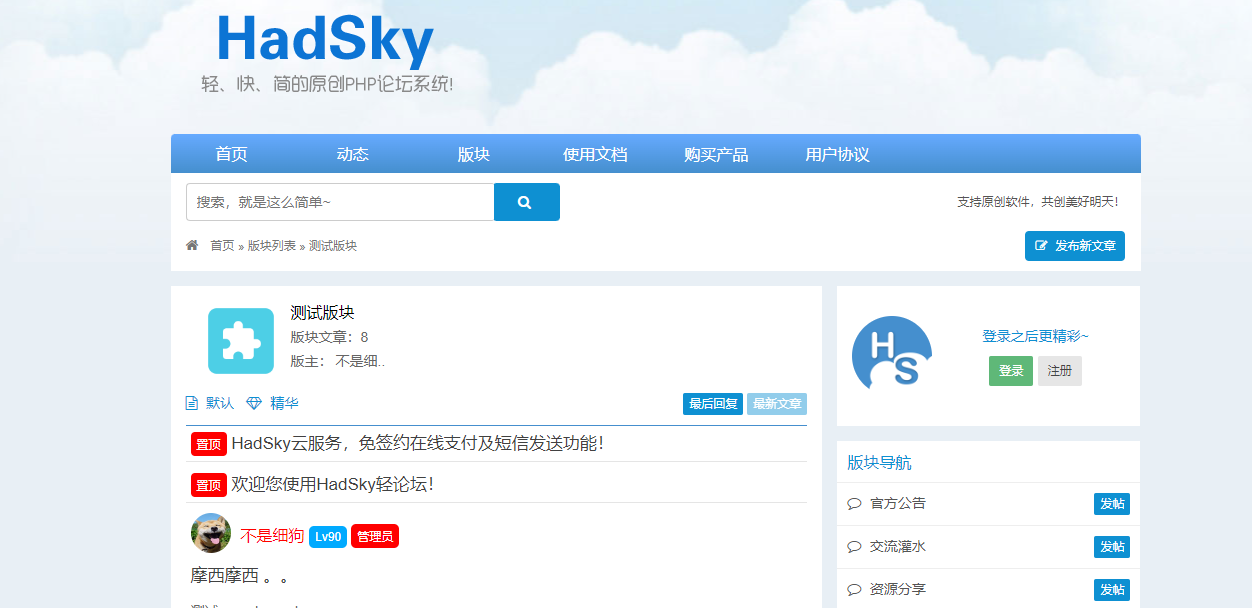1252x608 pixels.
Task: Select 购买产品 in the navigation bar
Action: click(x=716, y=154)
